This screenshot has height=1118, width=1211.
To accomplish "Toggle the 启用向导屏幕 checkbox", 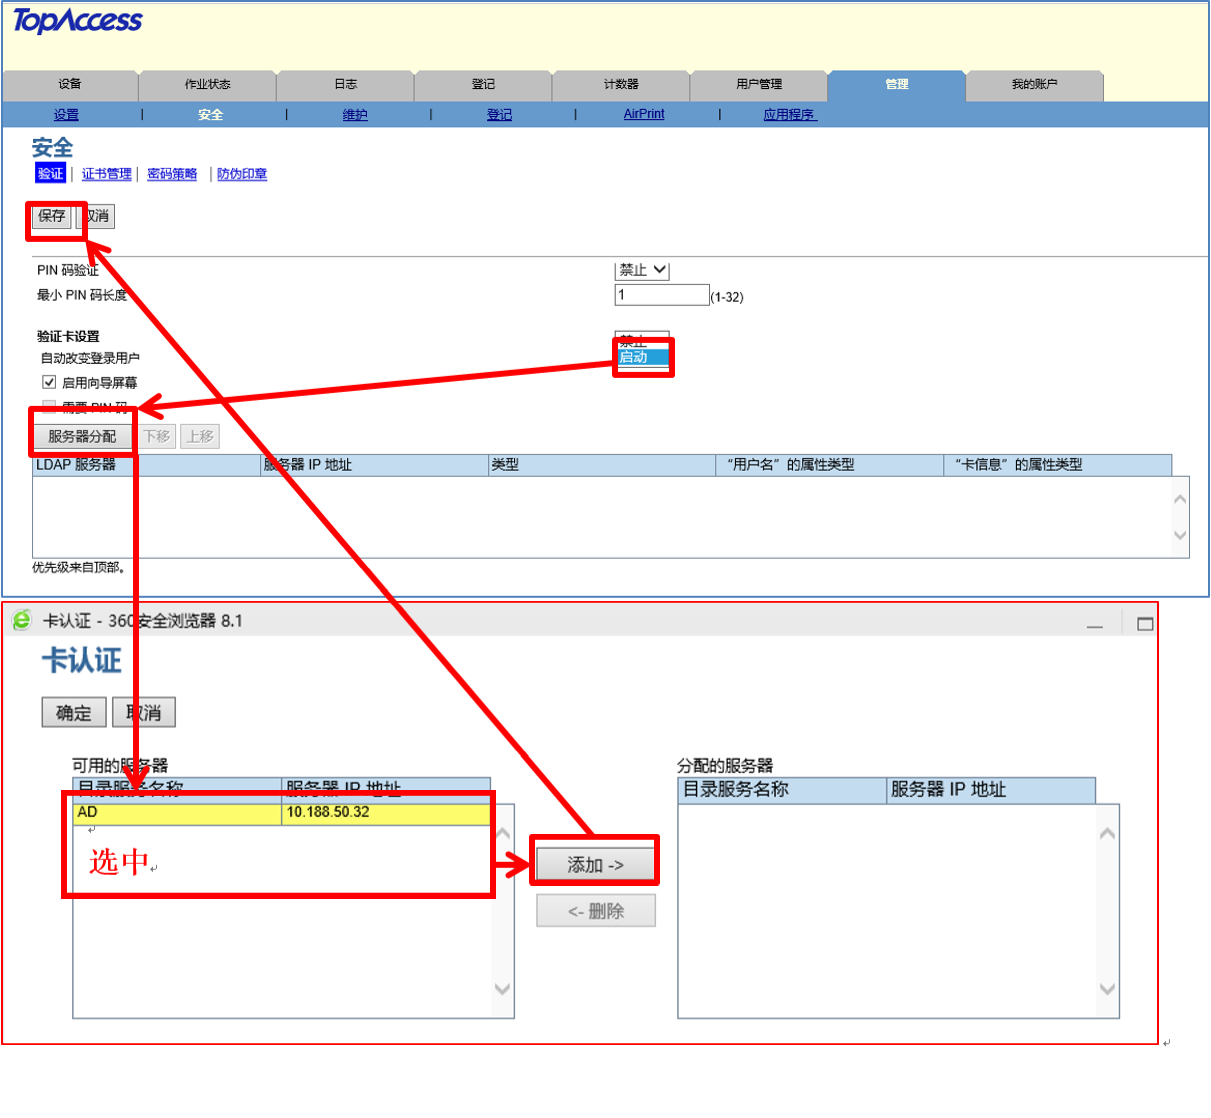I will point(49,382).
